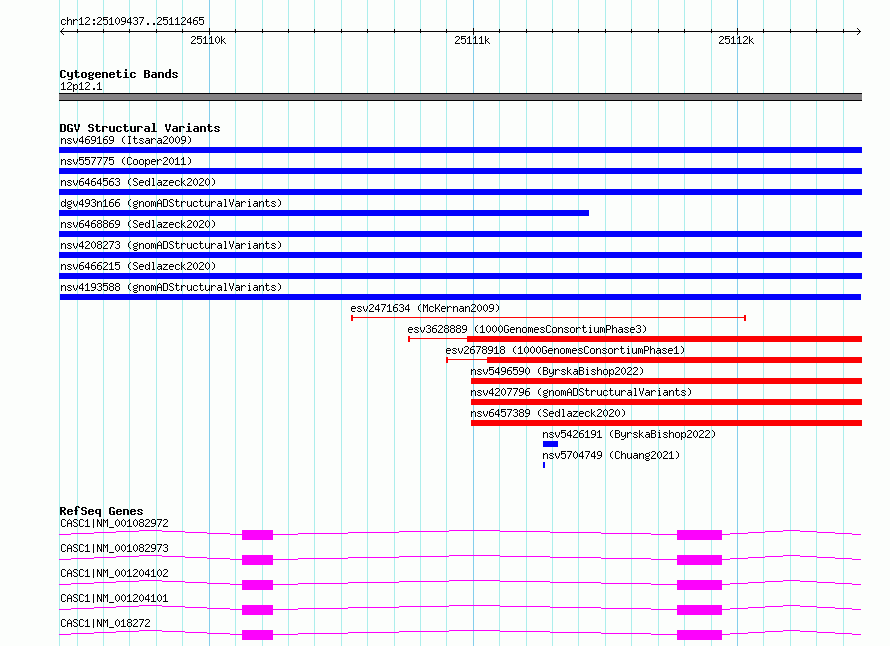Click the 25111k ruler position label

click(472, 40)
